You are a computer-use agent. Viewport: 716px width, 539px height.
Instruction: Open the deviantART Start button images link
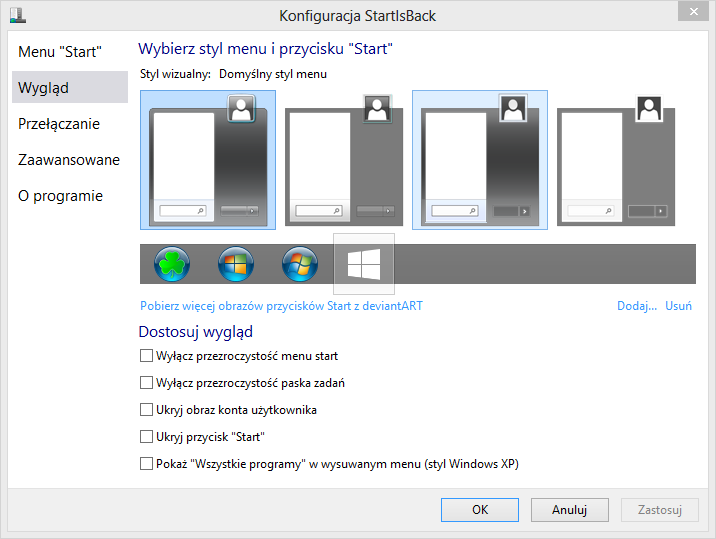(x=281, y=306)
